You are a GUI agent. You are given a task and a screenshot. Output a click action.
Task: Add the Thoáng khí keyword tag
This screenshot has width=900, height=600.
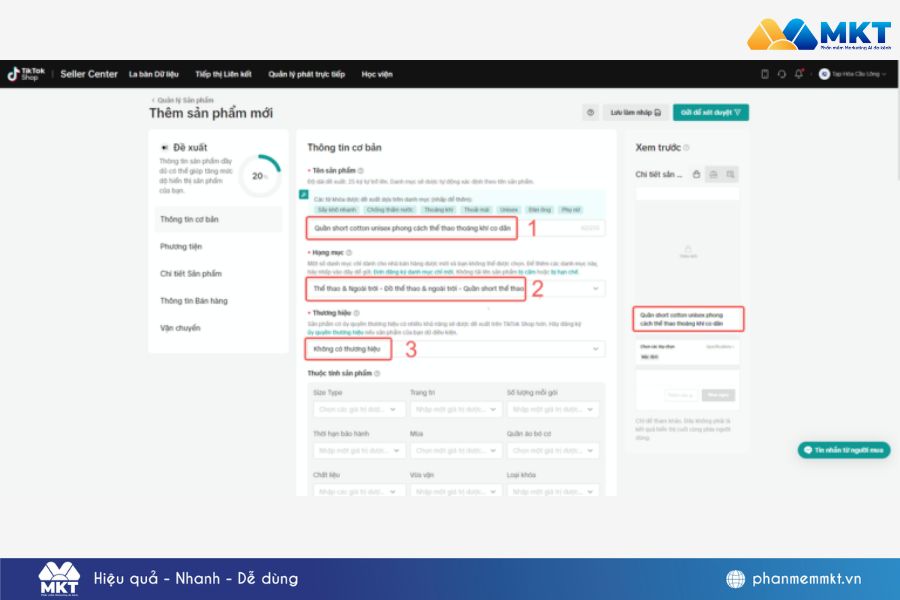click(439, 210)
